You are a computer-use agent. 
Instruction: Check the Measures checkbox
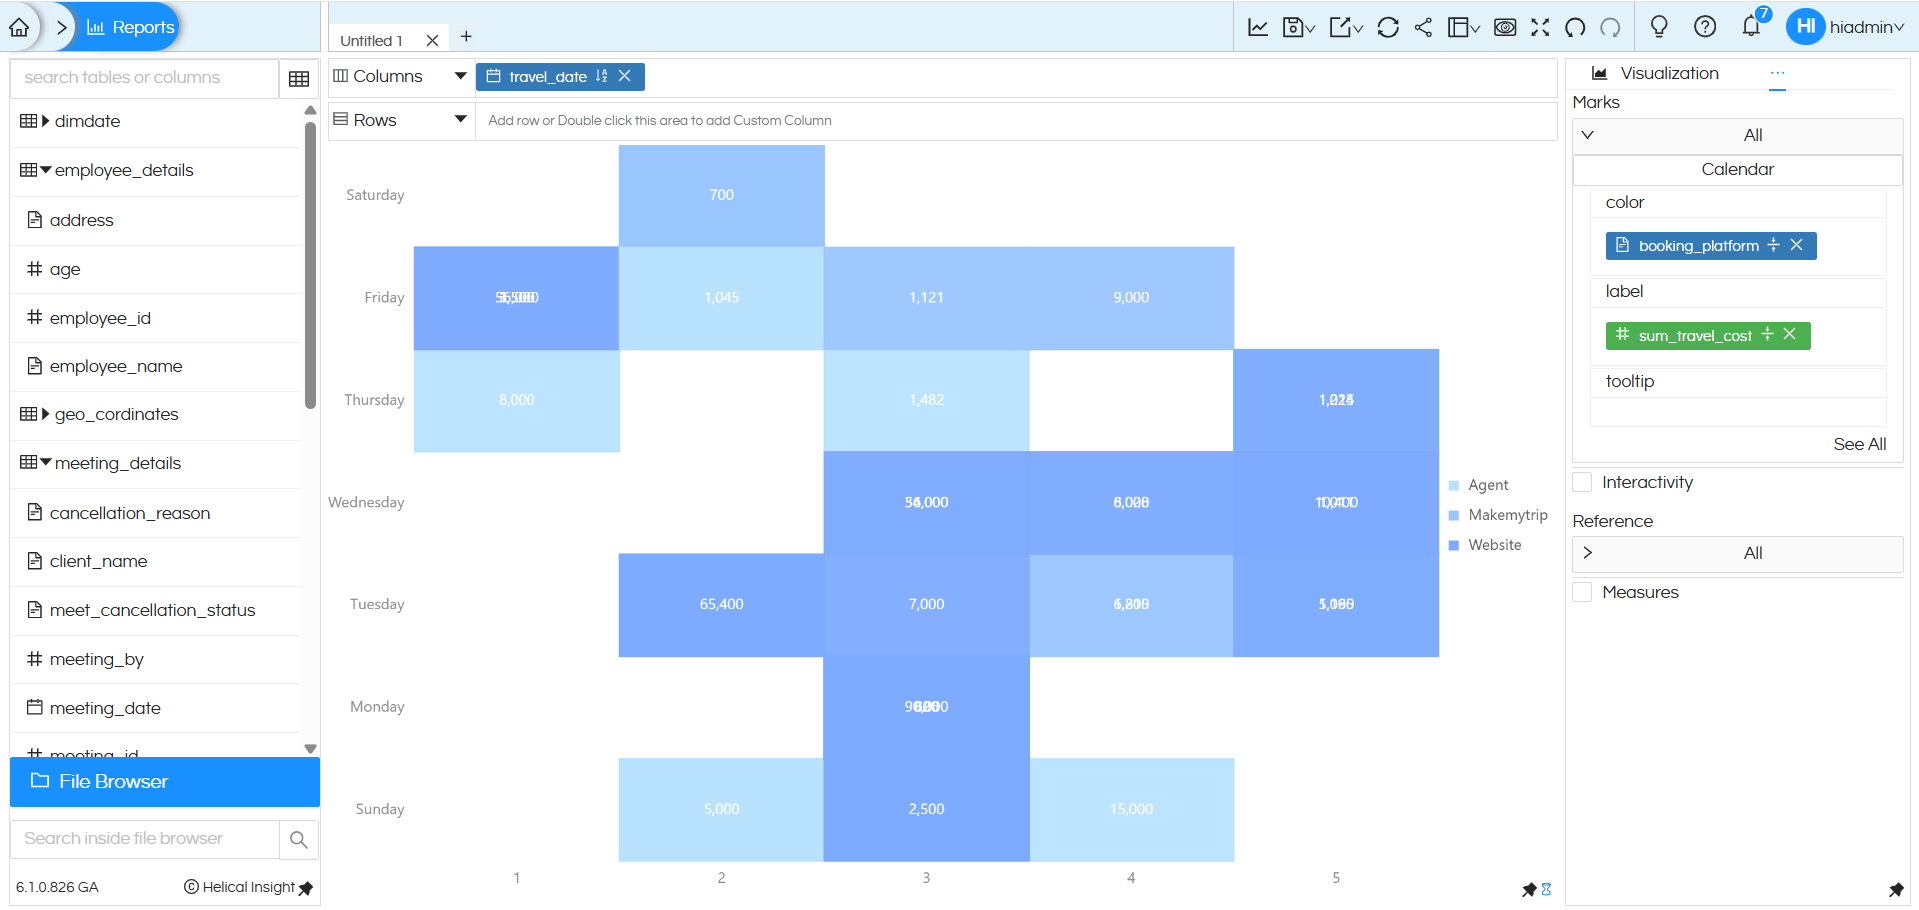point(1582,591)
